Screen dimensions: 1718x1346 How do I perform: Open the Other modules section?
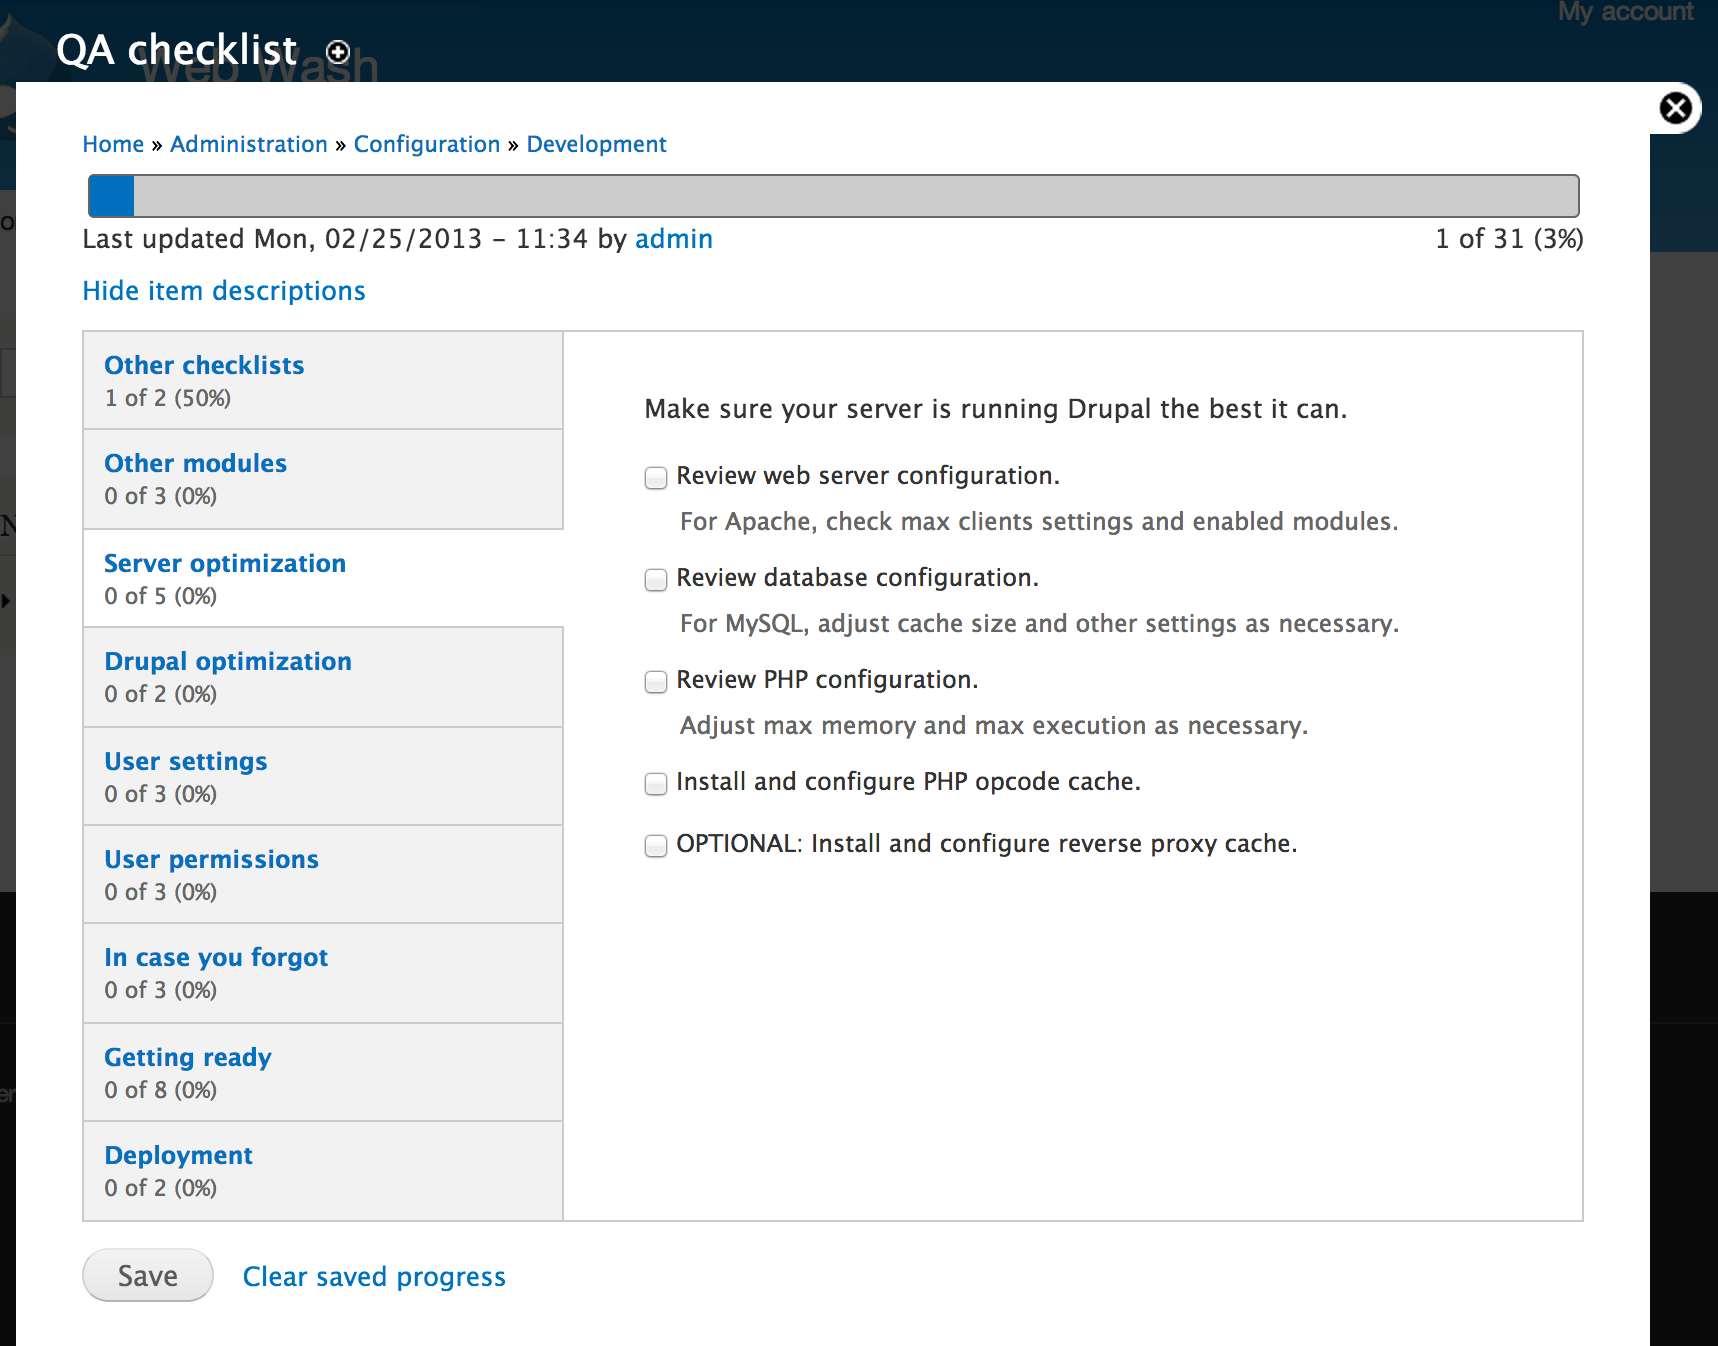tap(195, 463)
